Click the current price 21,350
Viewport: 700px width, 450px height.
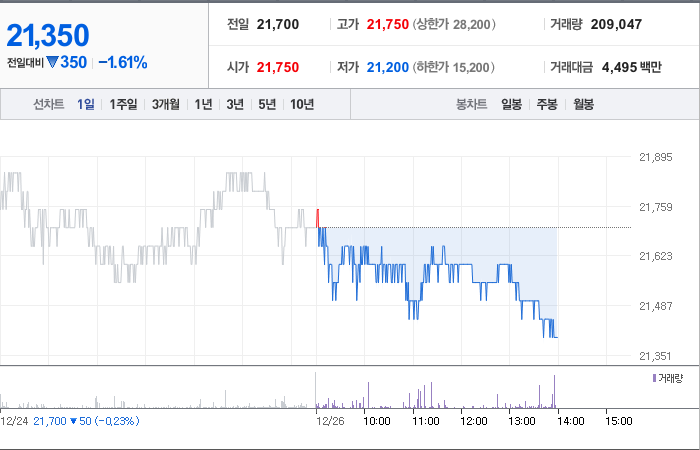pyautogui.click(x=48, y=35)
